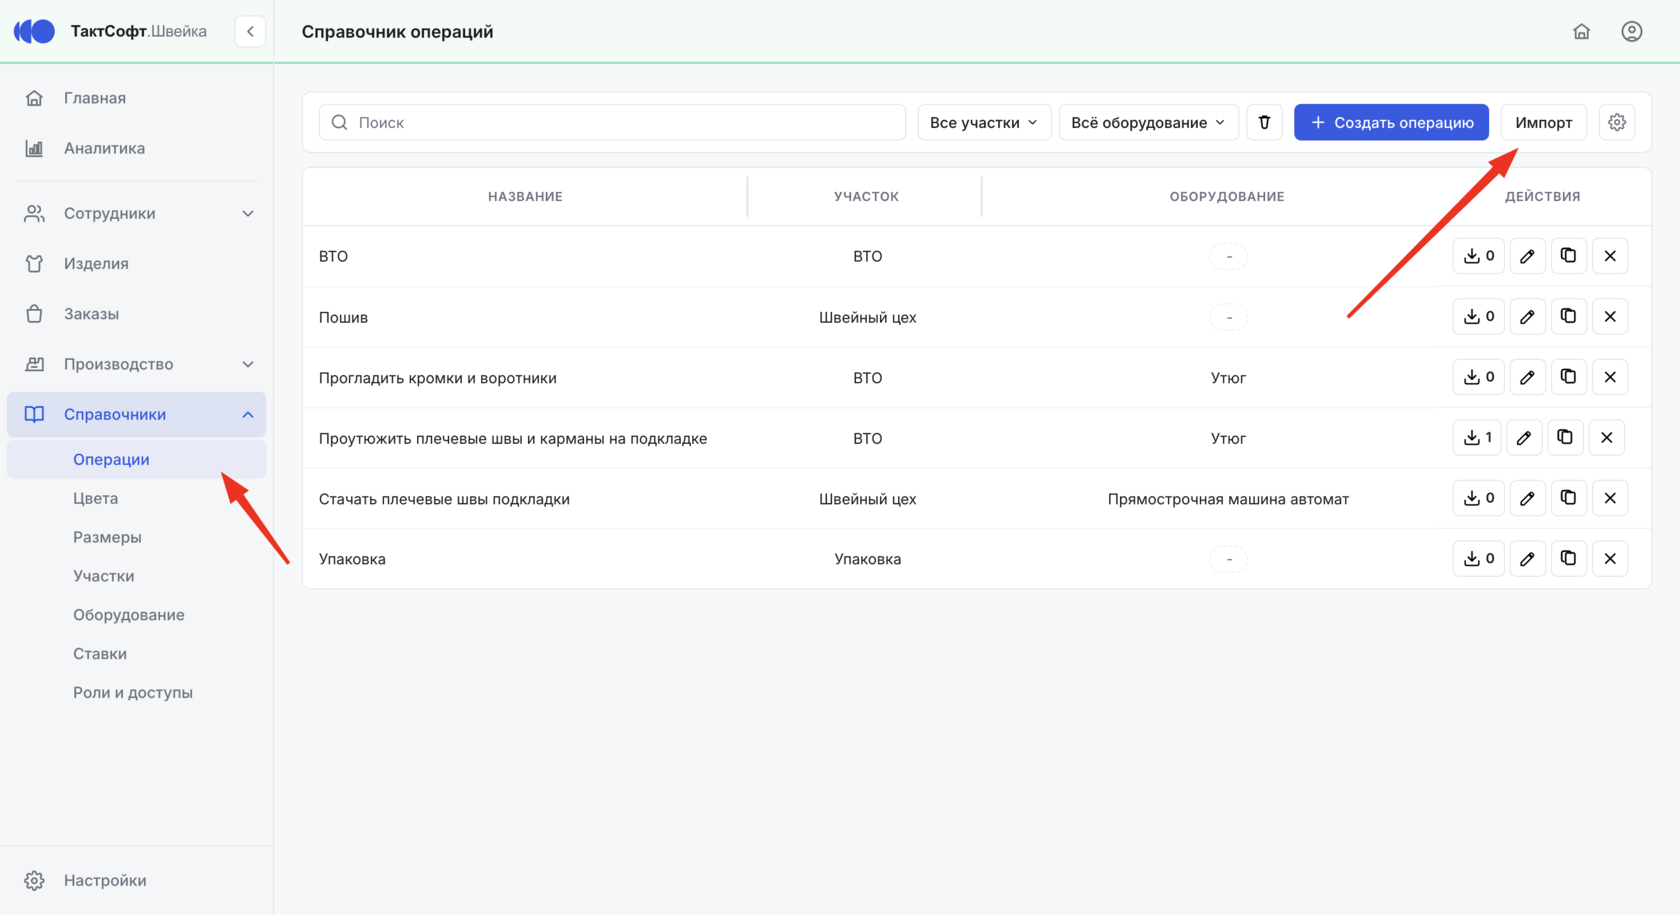Click the trash icon in the filter bar
This screenshot has width=1680, height=915.
[x=1264, y=122]
